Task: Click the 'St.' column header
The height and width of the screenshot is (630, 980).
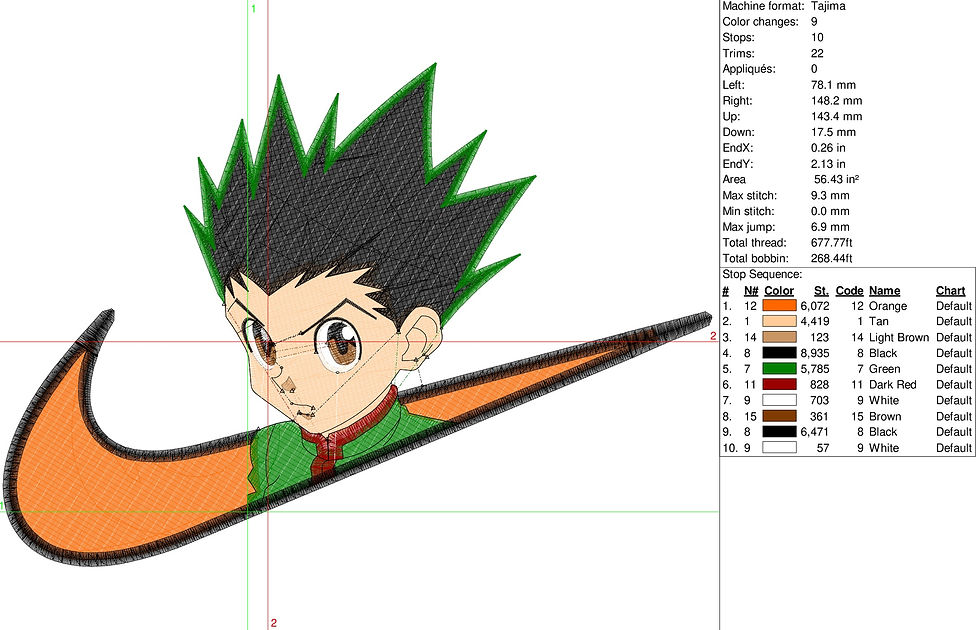Action: coord(821,291)
